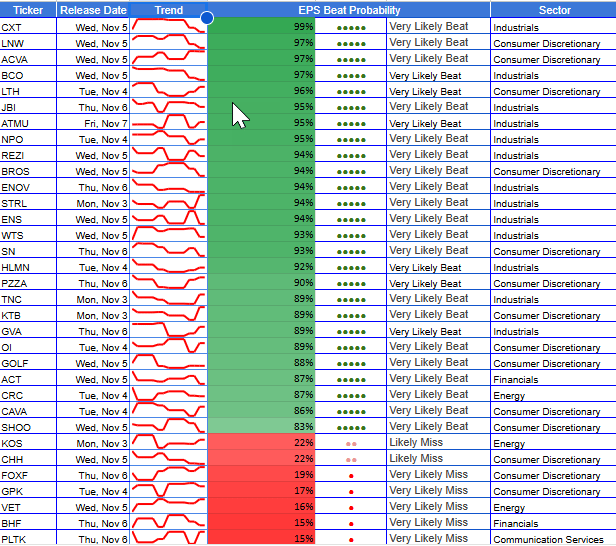The width and height of the screenshot is (616, 546).
Task: Select the ACVA ticker cell
Action: (x=28, y=59)
